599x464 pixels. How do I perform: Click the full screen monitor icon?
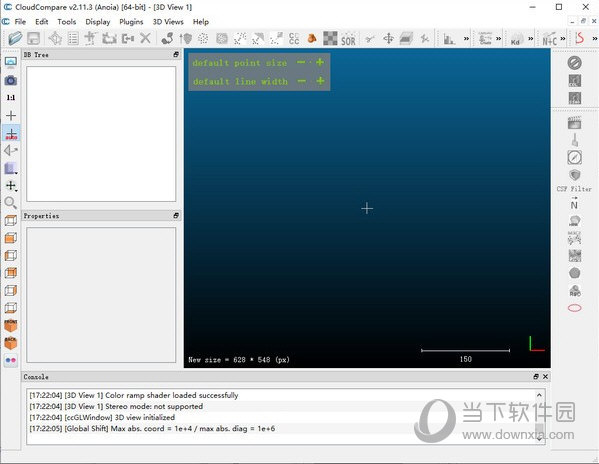11,62
